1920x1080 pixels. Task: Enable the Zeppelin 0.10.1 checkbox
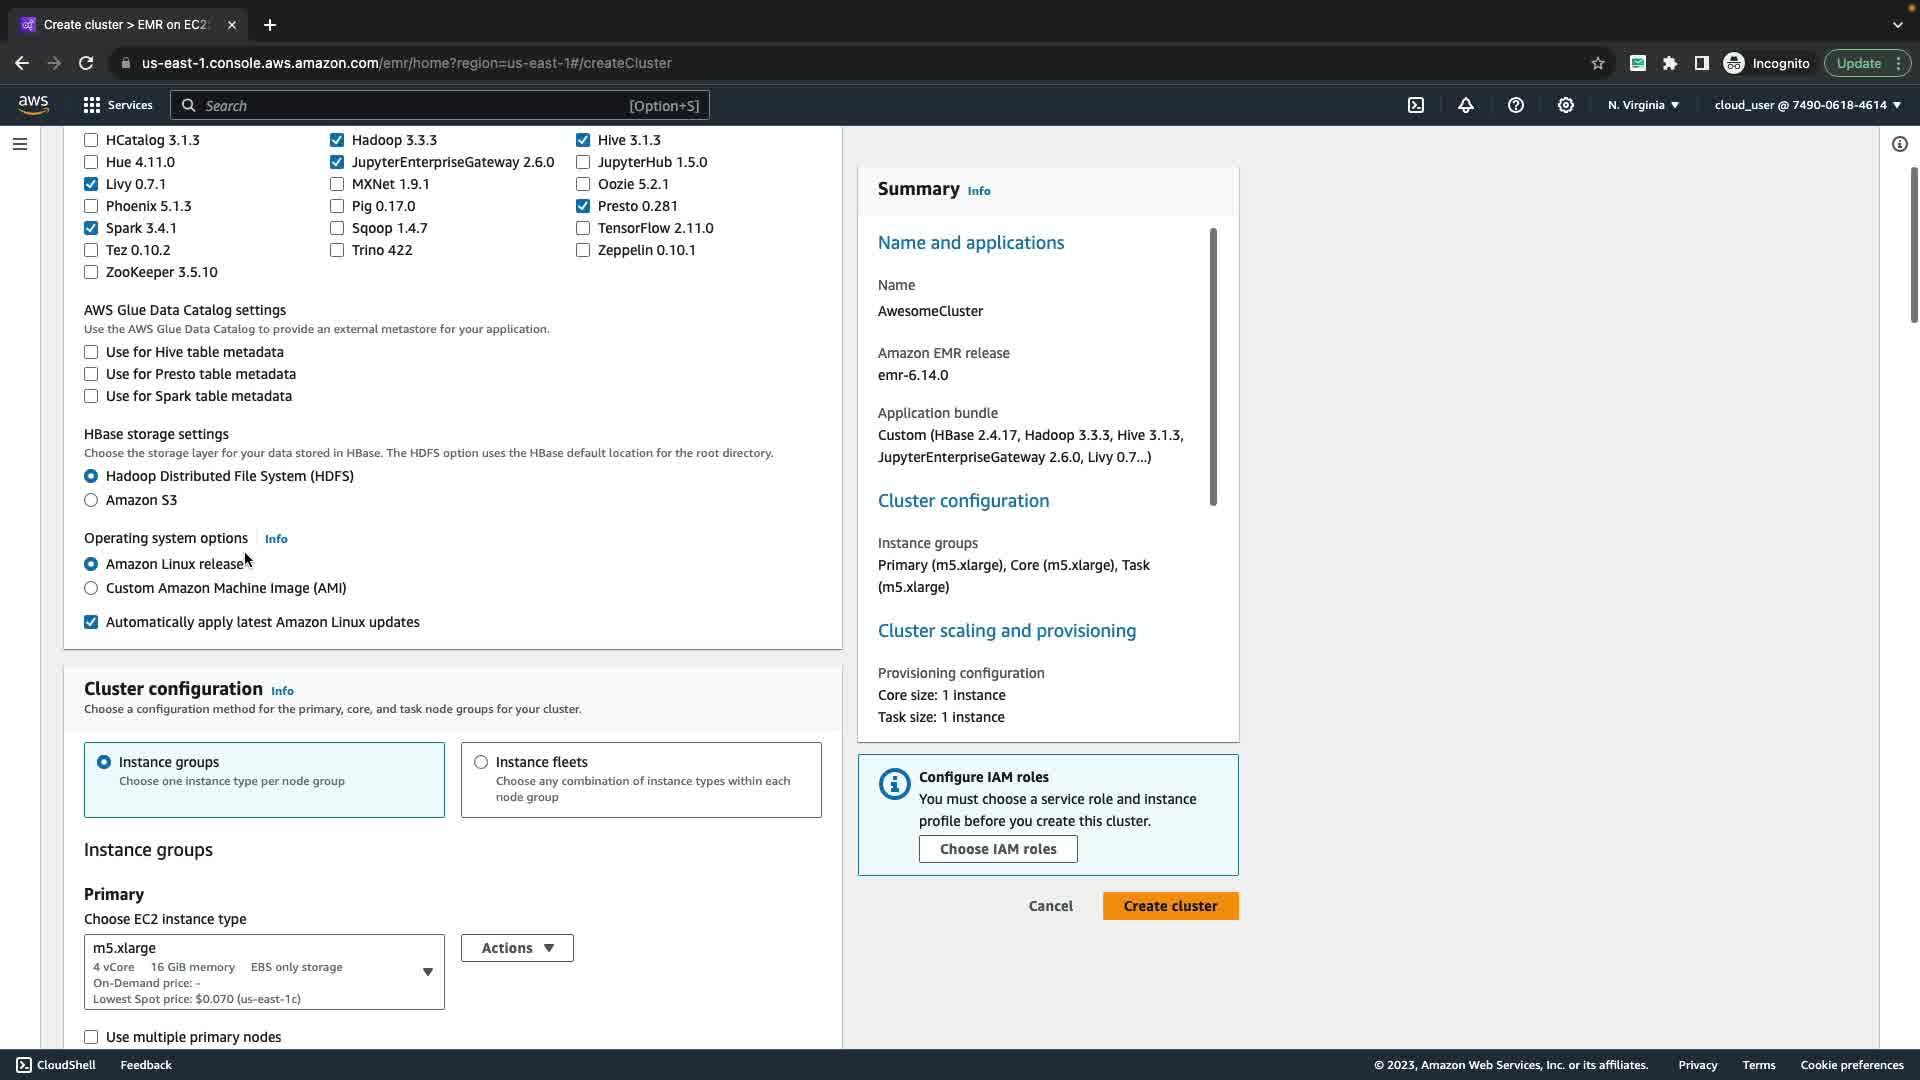[x=583, y=250]
